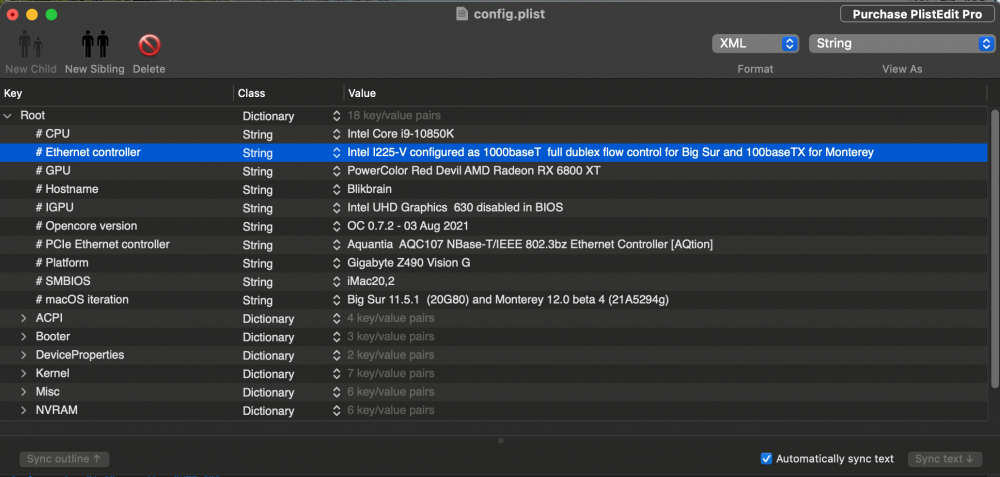Screen dimensions: 1000x477
Task: Select the # Hostname key
Action: click(67, 189)
